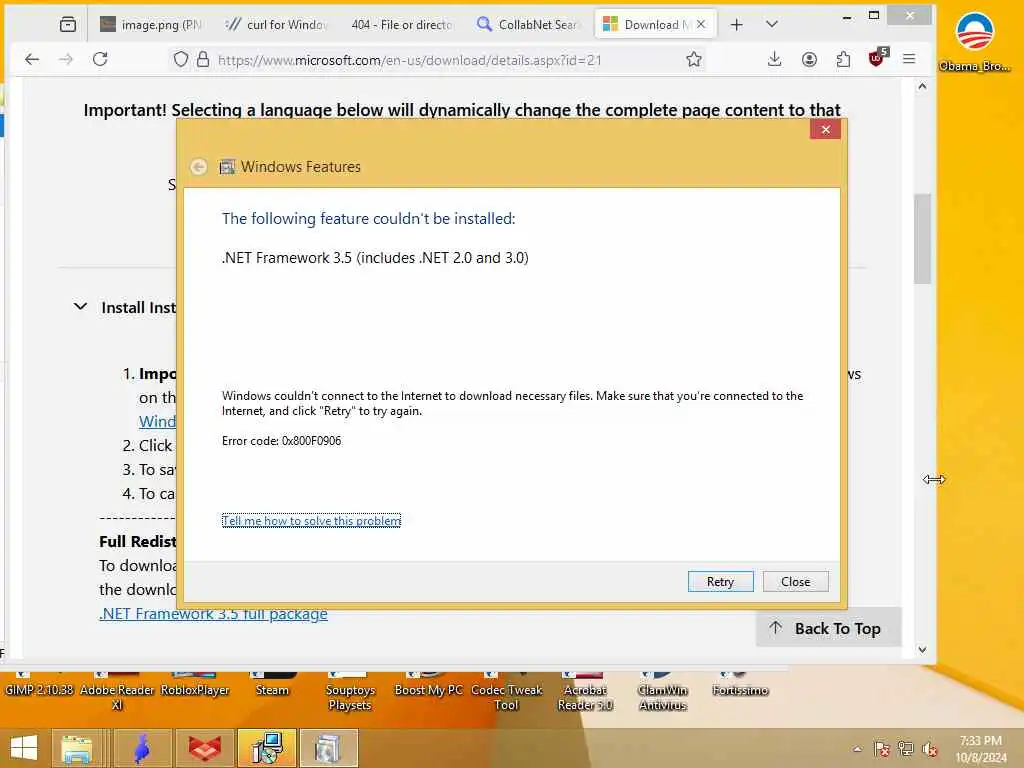The width and height of the screenshot is (1024, 768).
Task: Click muted volume tray icon
Action: [x=930, y=749]
